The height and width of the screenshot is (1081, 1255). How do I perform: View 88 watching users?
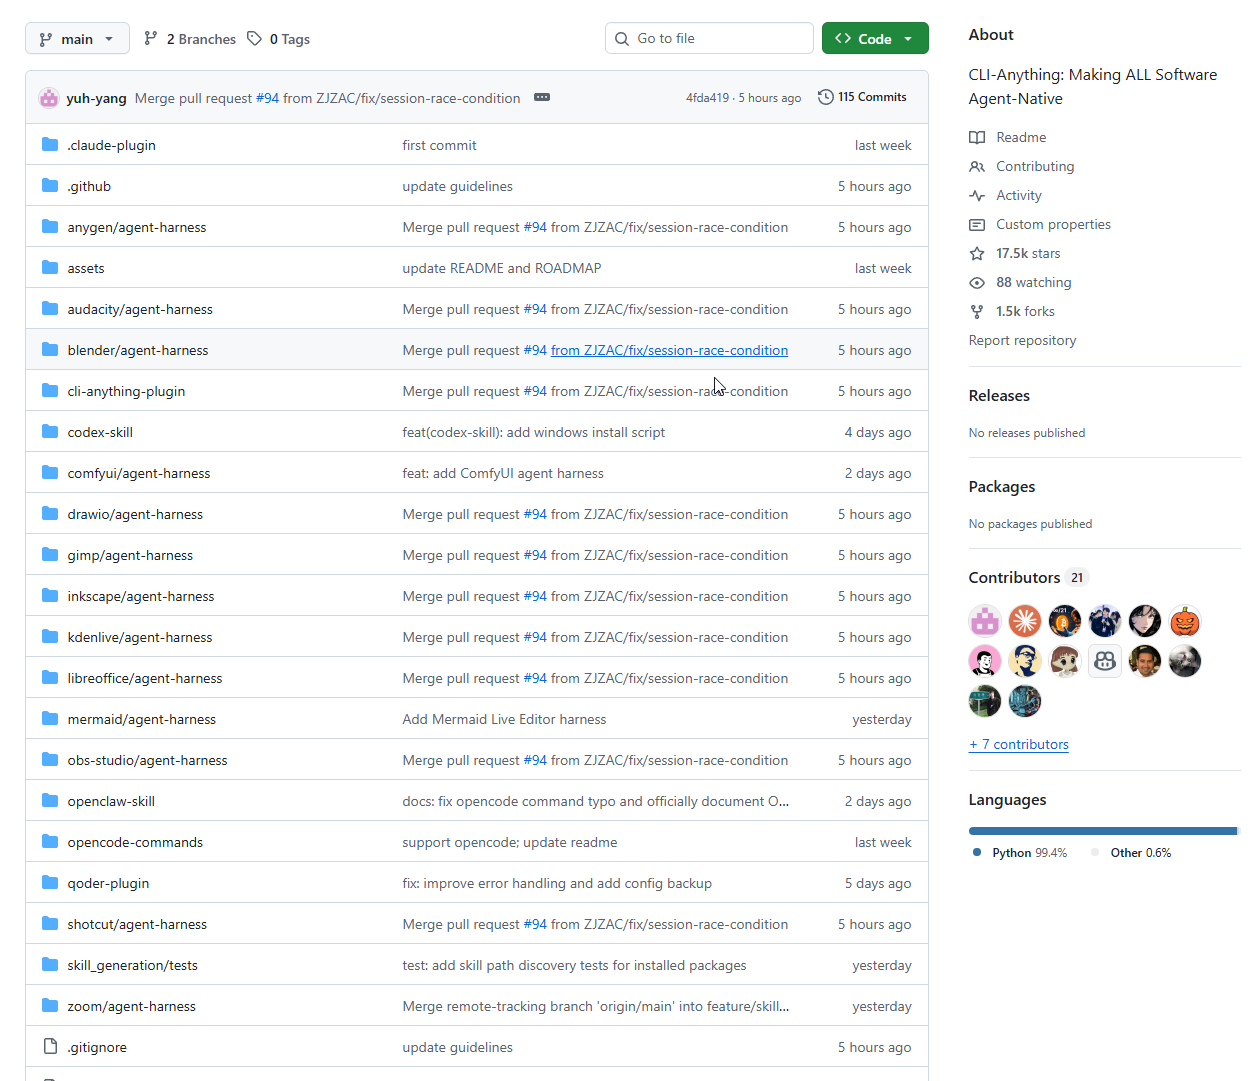pos(1033,282)
